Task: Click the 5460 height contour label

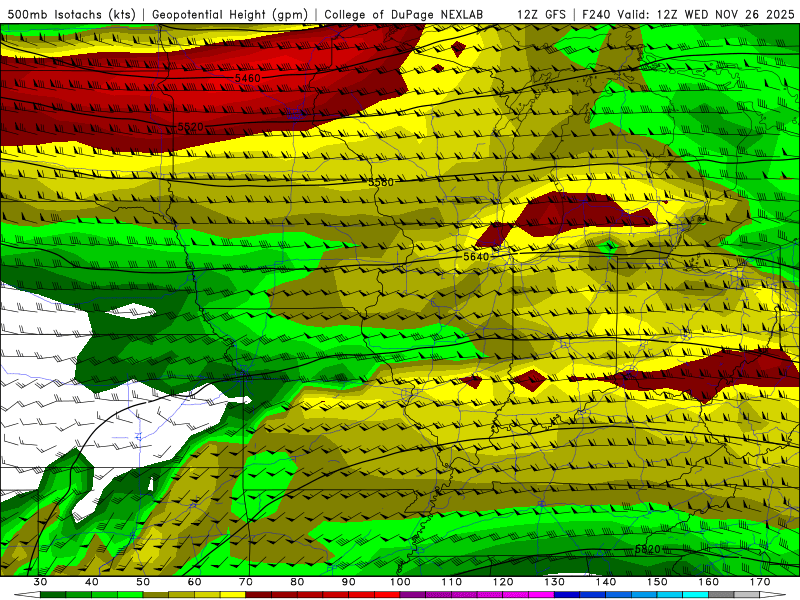Action: pos(247,78)
